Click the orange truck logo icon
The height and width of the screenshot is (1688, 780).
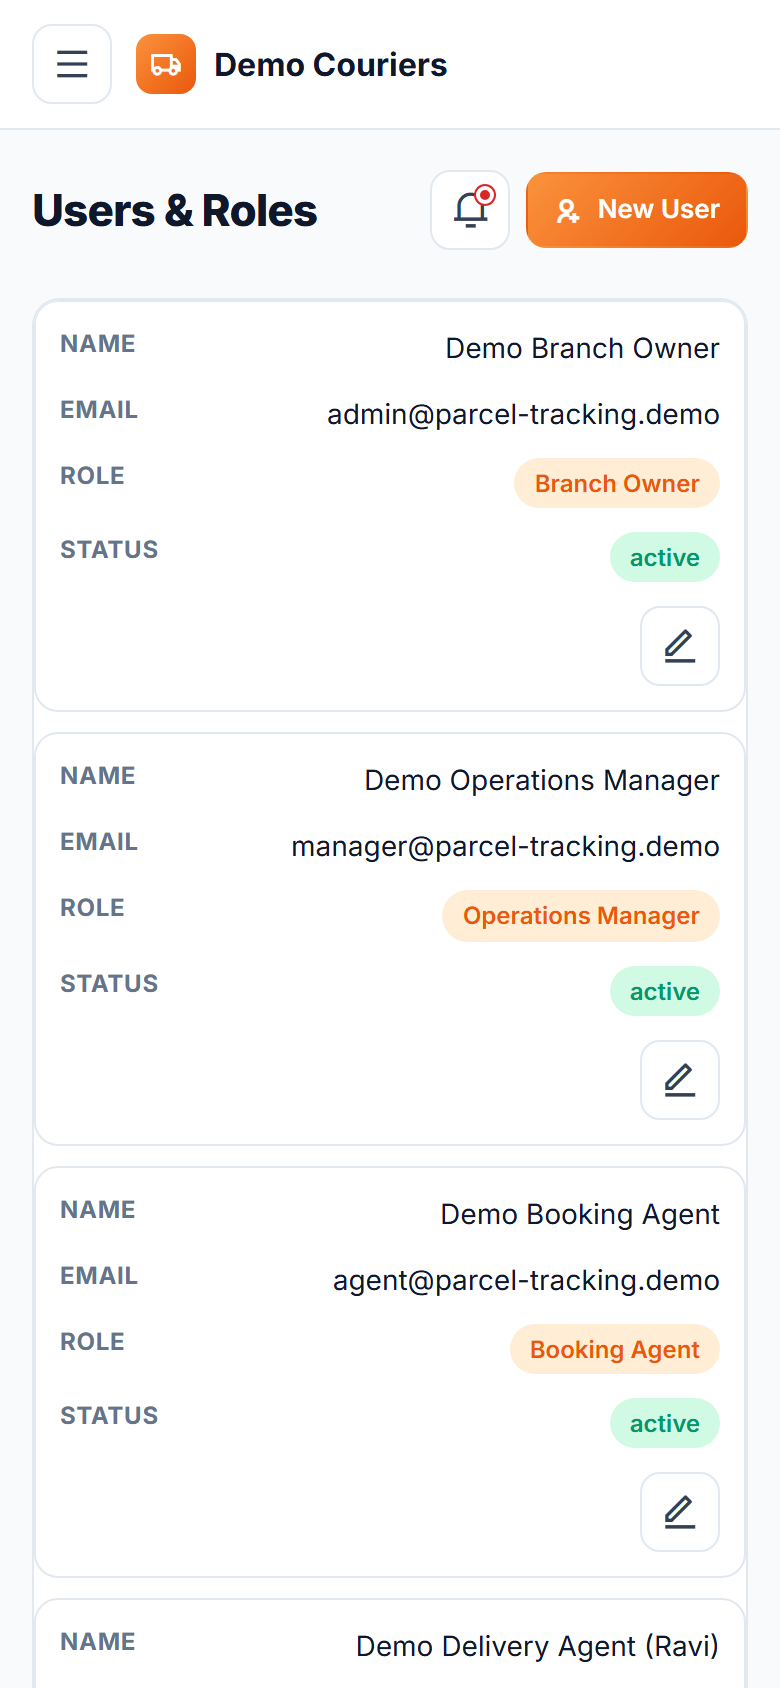[x=166, y=64]
